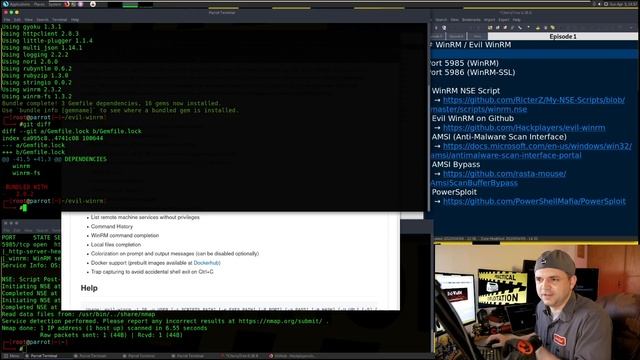The image size is (640, 360).
Task: Click the Menu button in bottom taskbar
Action: pyautogui.click(x=12, y=356)
